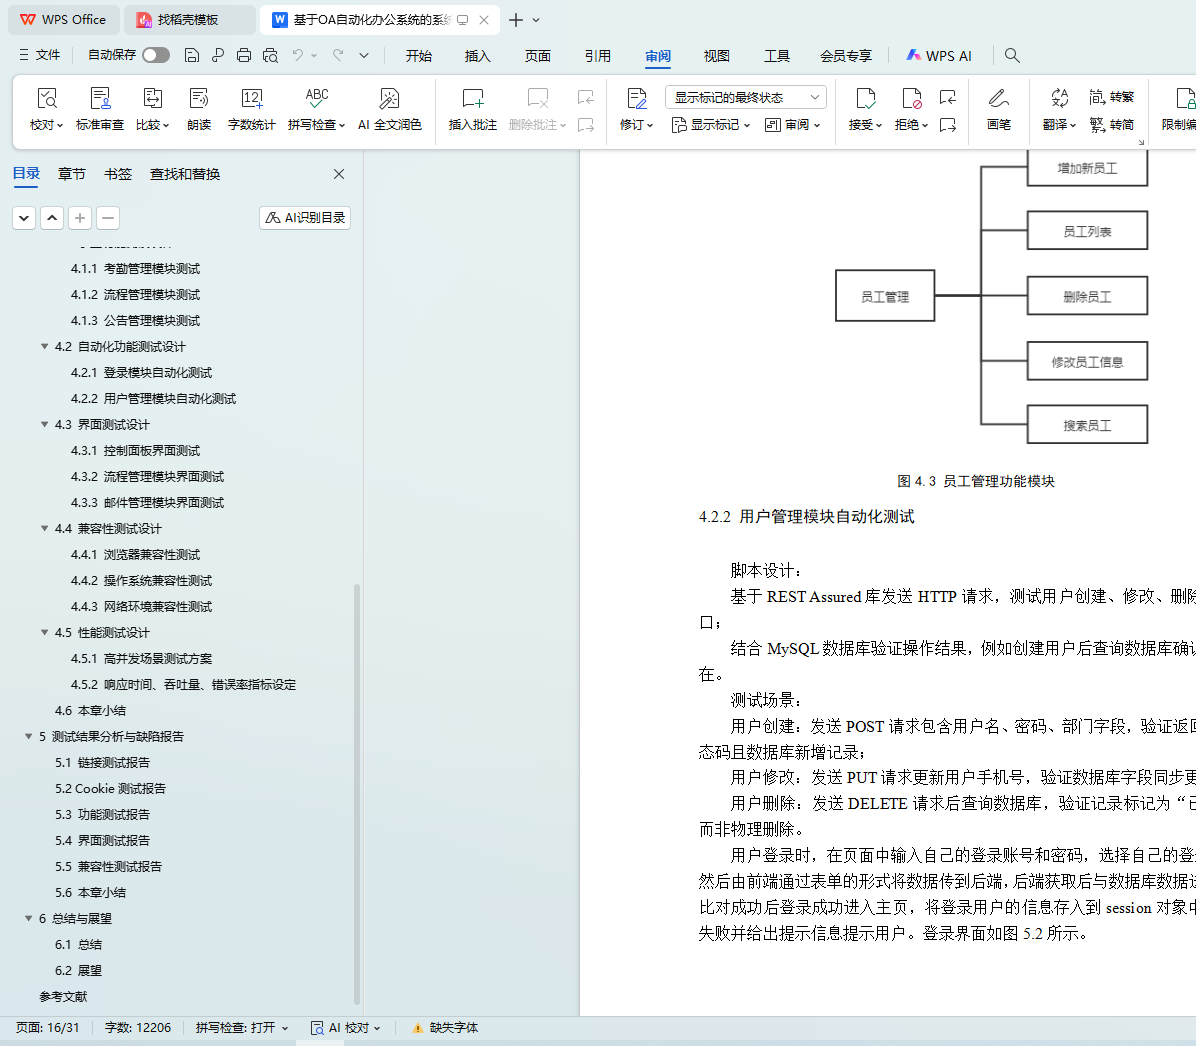The width and height of the screenshot is (1196, 1046).
Task: Switch to the 书签 panel tab
Action: [x=118, y=174]
